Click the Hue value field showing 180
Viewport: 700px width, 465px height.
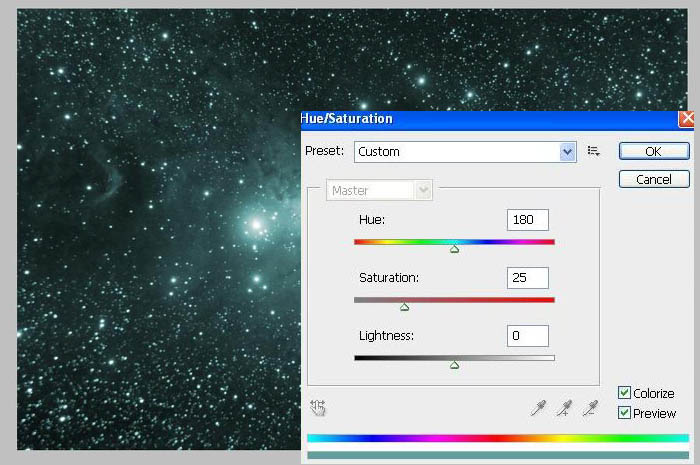[528, 220]
